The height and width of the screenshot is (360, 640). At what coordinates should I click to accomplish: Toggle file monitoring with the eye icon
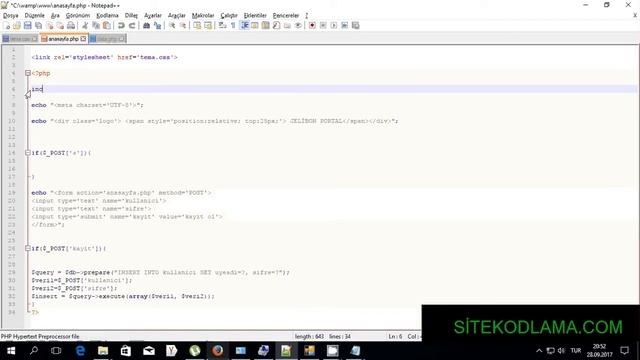298,26
